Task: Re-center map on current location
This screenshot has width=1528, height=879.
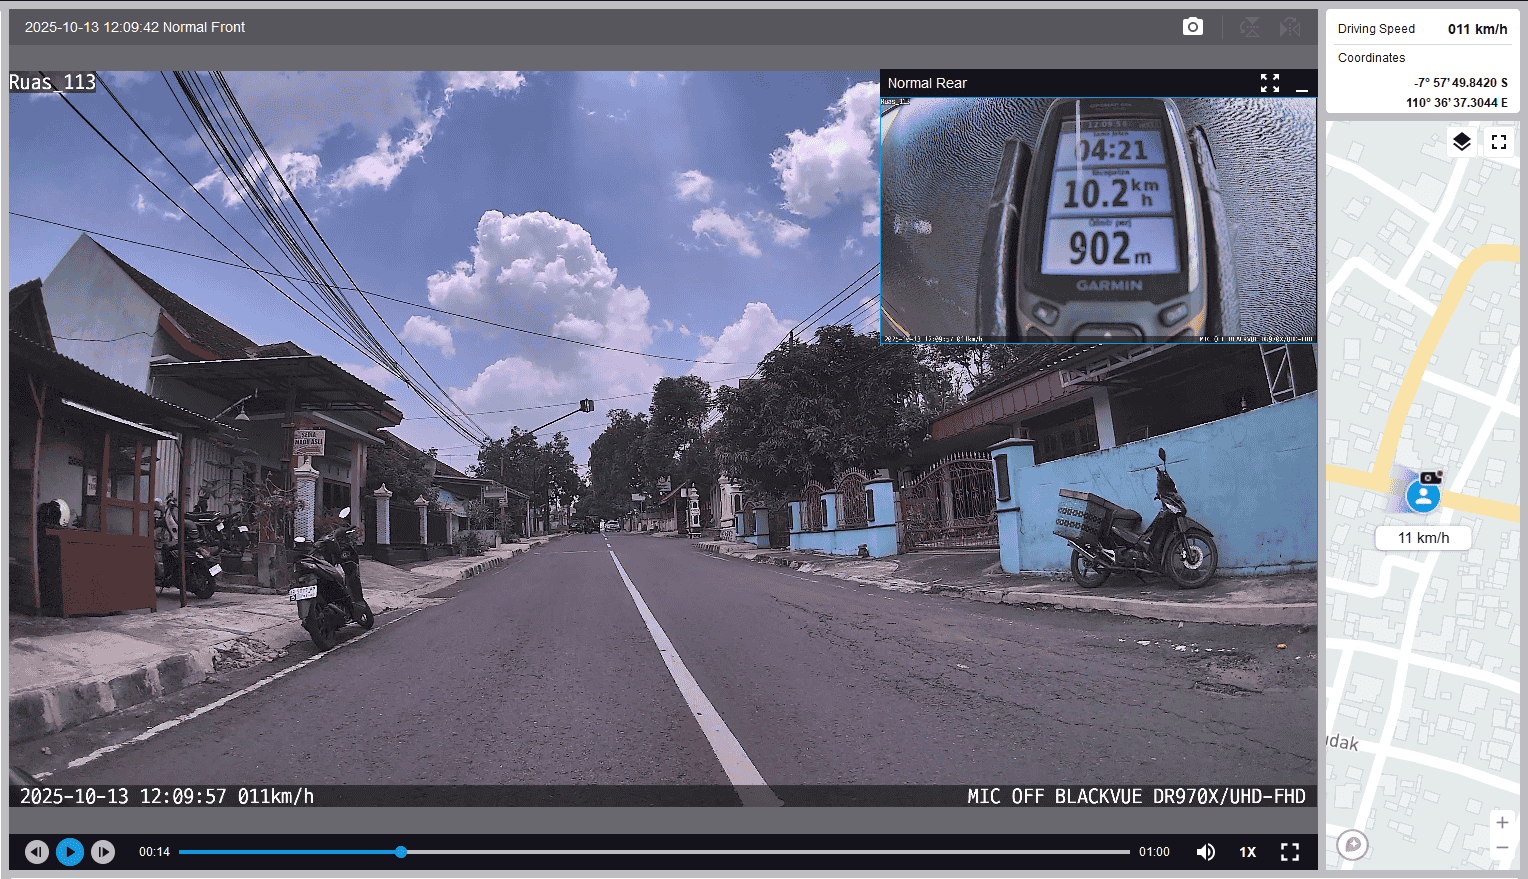Action: (1352, 845)
